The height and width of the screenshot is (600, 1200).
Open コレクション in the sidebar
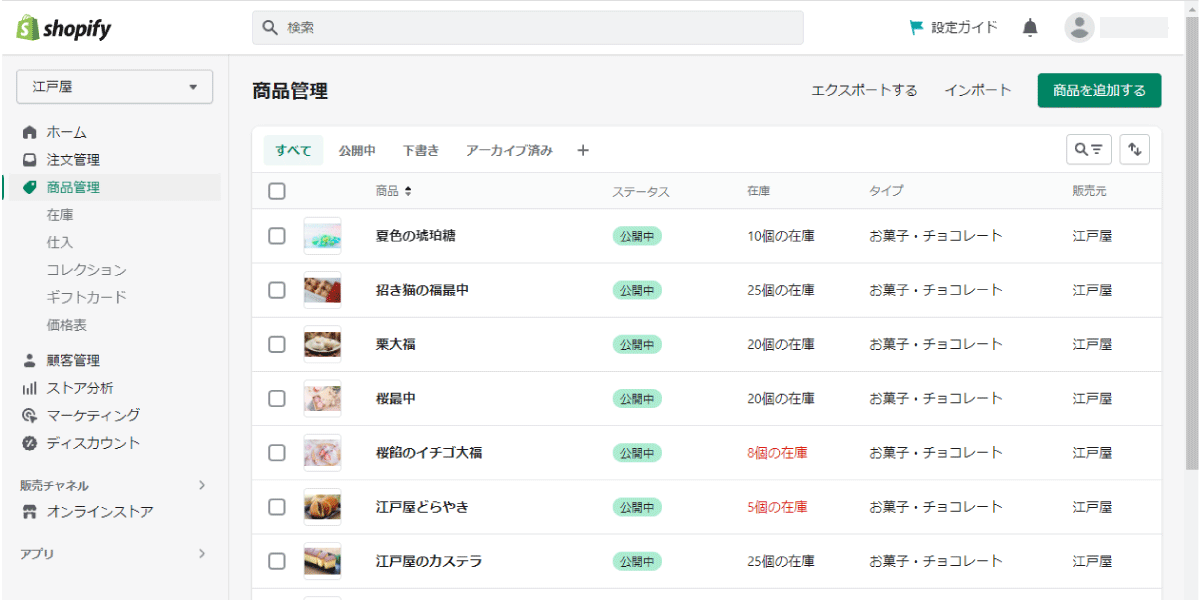click(x=87, y=270)
